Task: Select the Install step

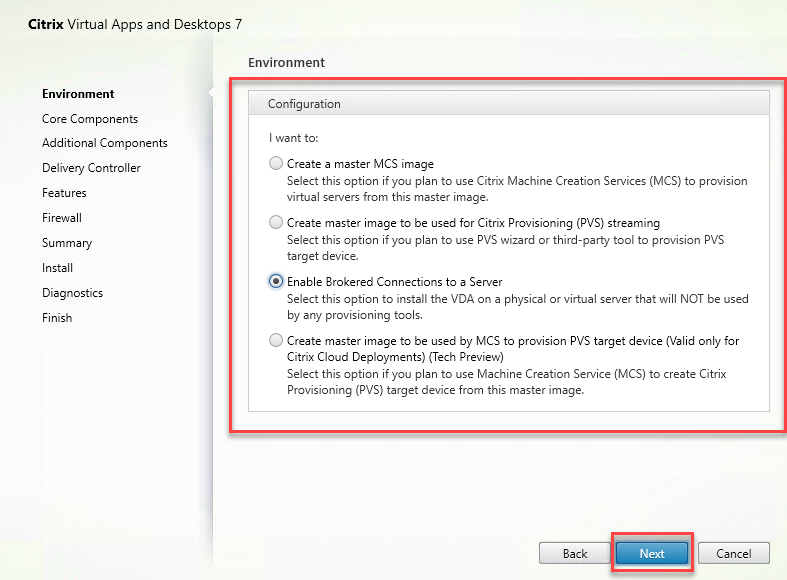Action: click(x=57, y=268)
